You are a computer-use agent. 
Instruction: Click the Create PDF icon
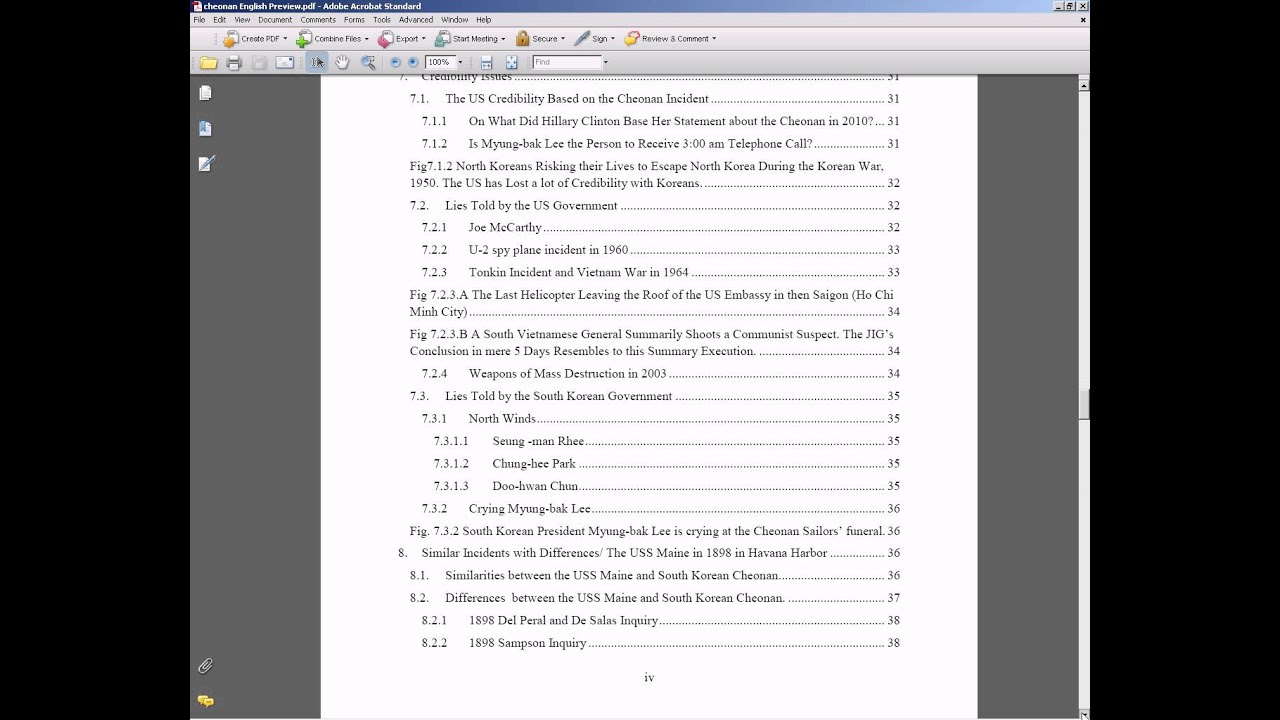[231, 39]
